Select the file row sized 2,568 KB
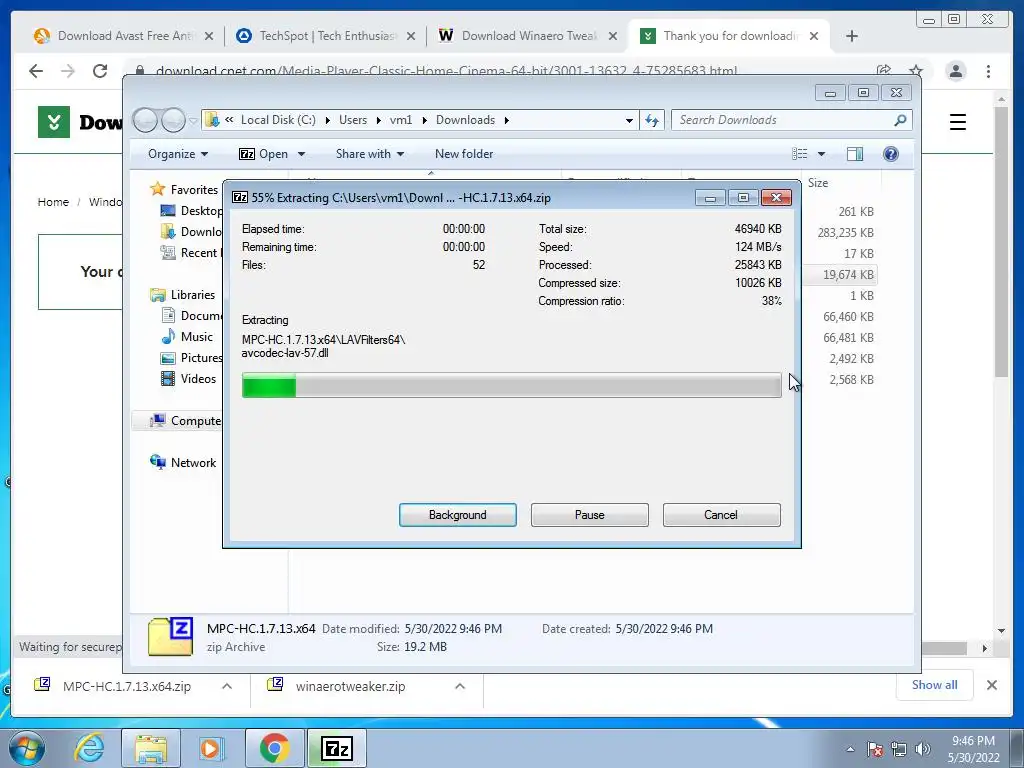The height and width of the screenshot is (768, 1024). pos(851,379)
